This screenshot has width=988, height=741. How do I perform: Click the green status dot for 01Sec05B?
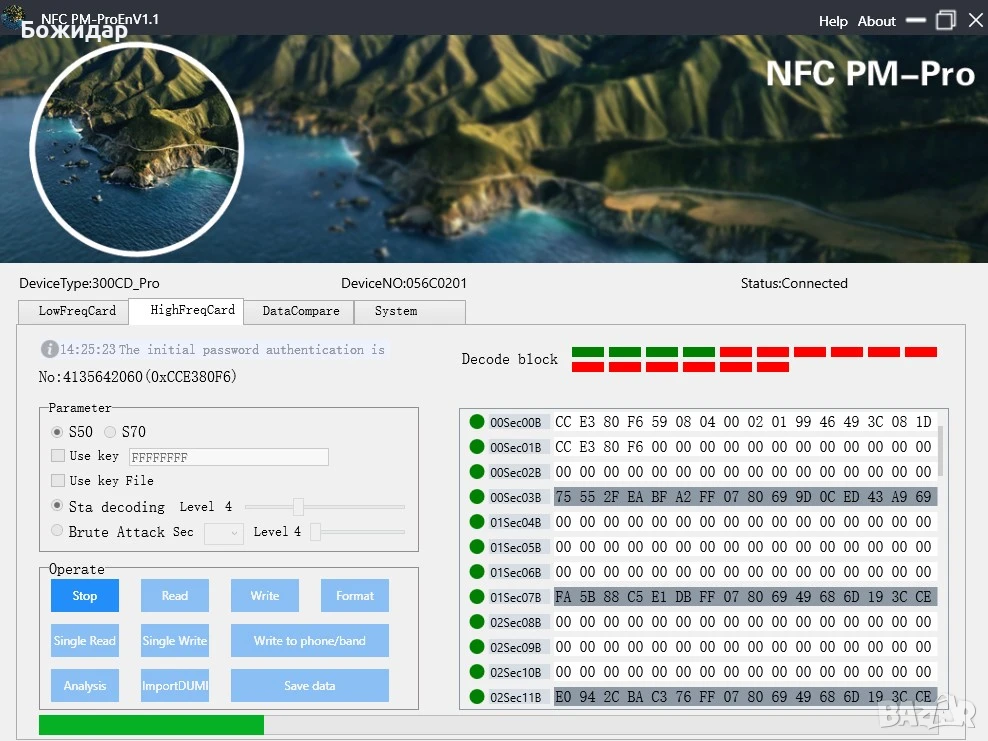coord(477,546)
